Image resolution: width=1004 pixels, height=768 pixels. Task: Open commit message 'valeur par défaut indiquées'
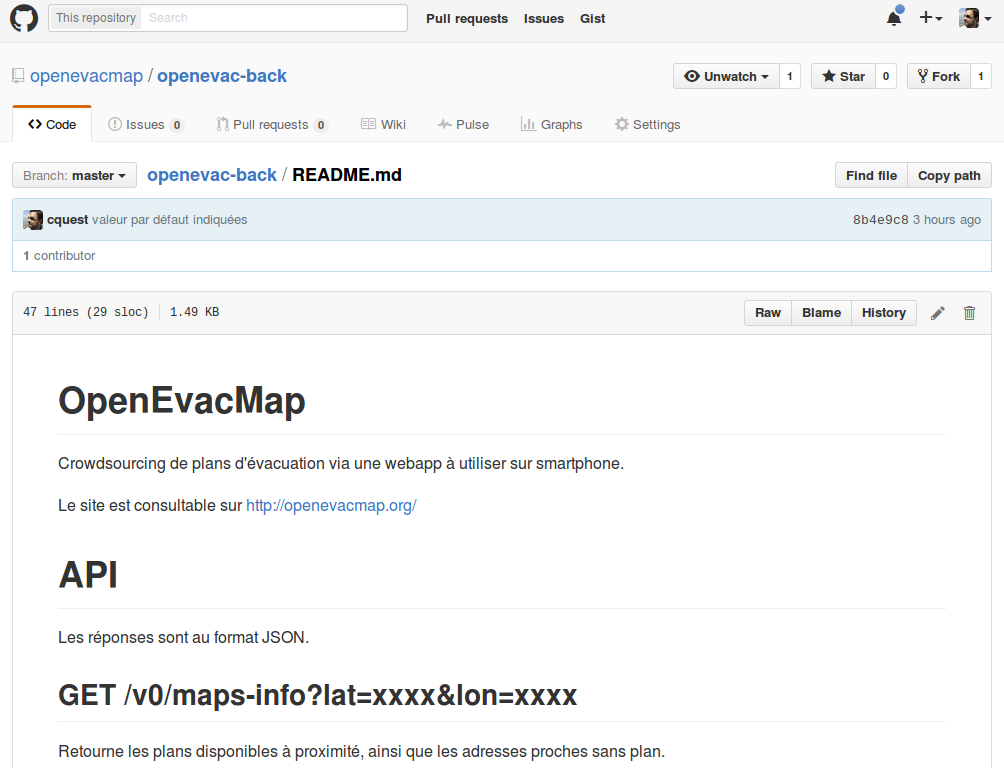click(169, 220)
